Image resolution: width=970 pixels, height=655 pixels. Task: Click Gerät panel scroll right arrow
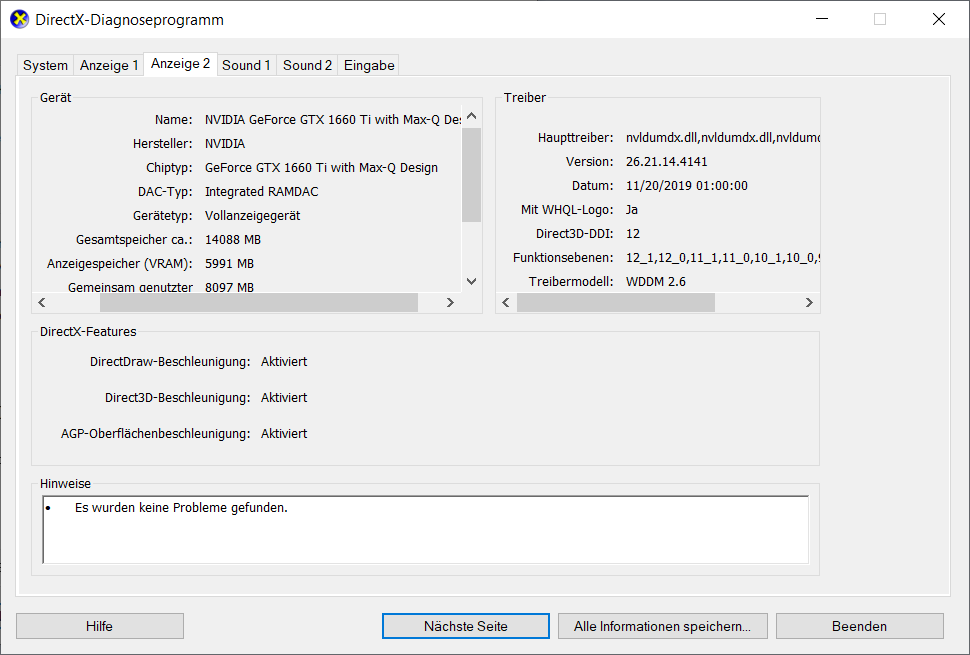tap(450, 302)
